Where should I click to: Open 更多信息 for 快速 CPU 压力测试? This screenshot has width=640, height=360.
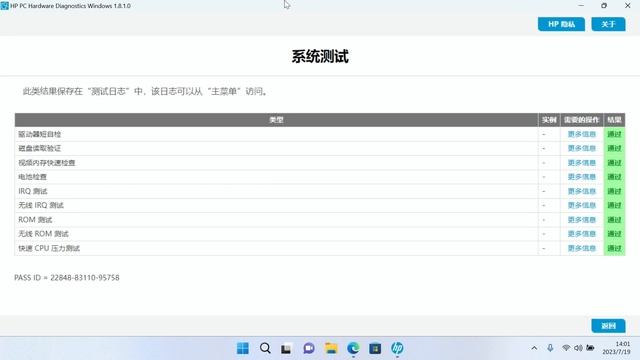point(582,248)
